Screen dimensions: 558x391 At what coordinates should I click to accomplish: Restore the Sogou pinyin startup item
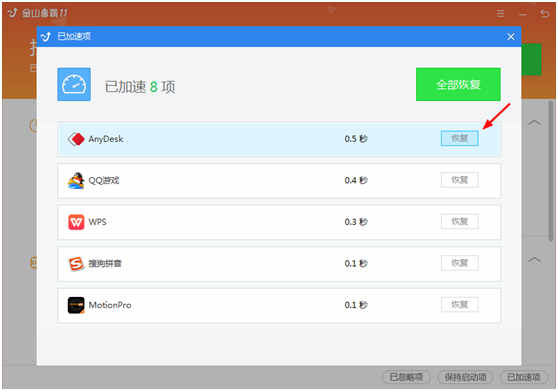459,263
